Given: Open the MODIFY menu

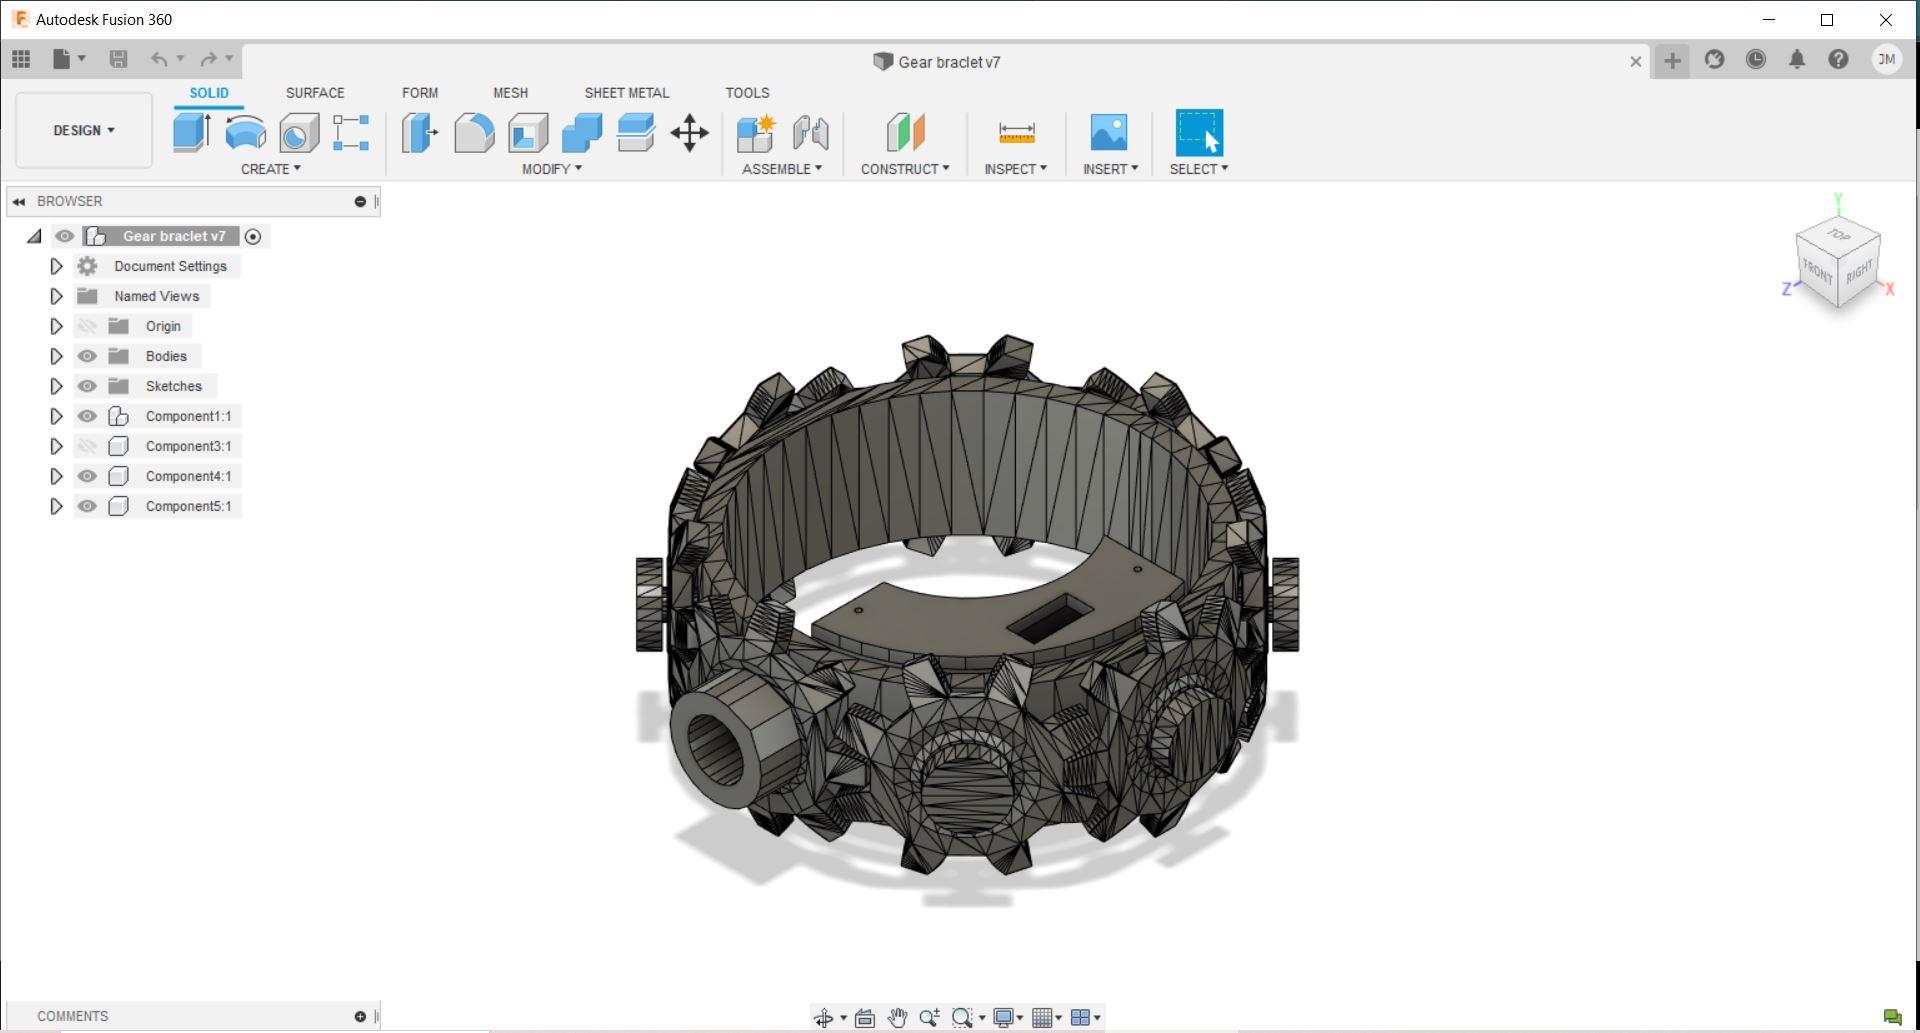Looking at the screenshot, I should (x=552, y=169).
